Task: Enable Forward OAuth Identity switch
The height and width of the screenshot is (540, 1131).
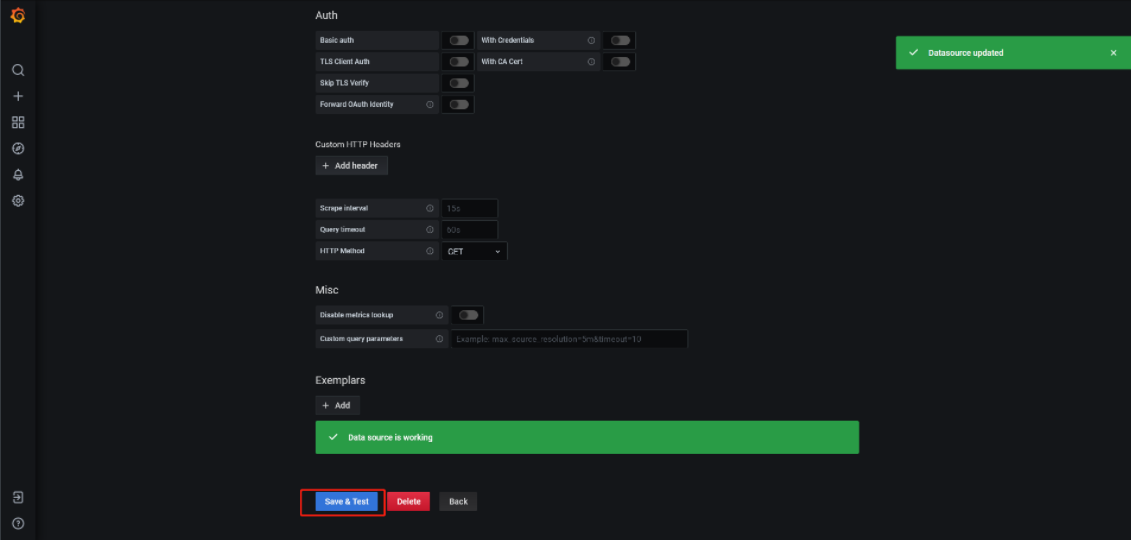Action: [459, 105]
